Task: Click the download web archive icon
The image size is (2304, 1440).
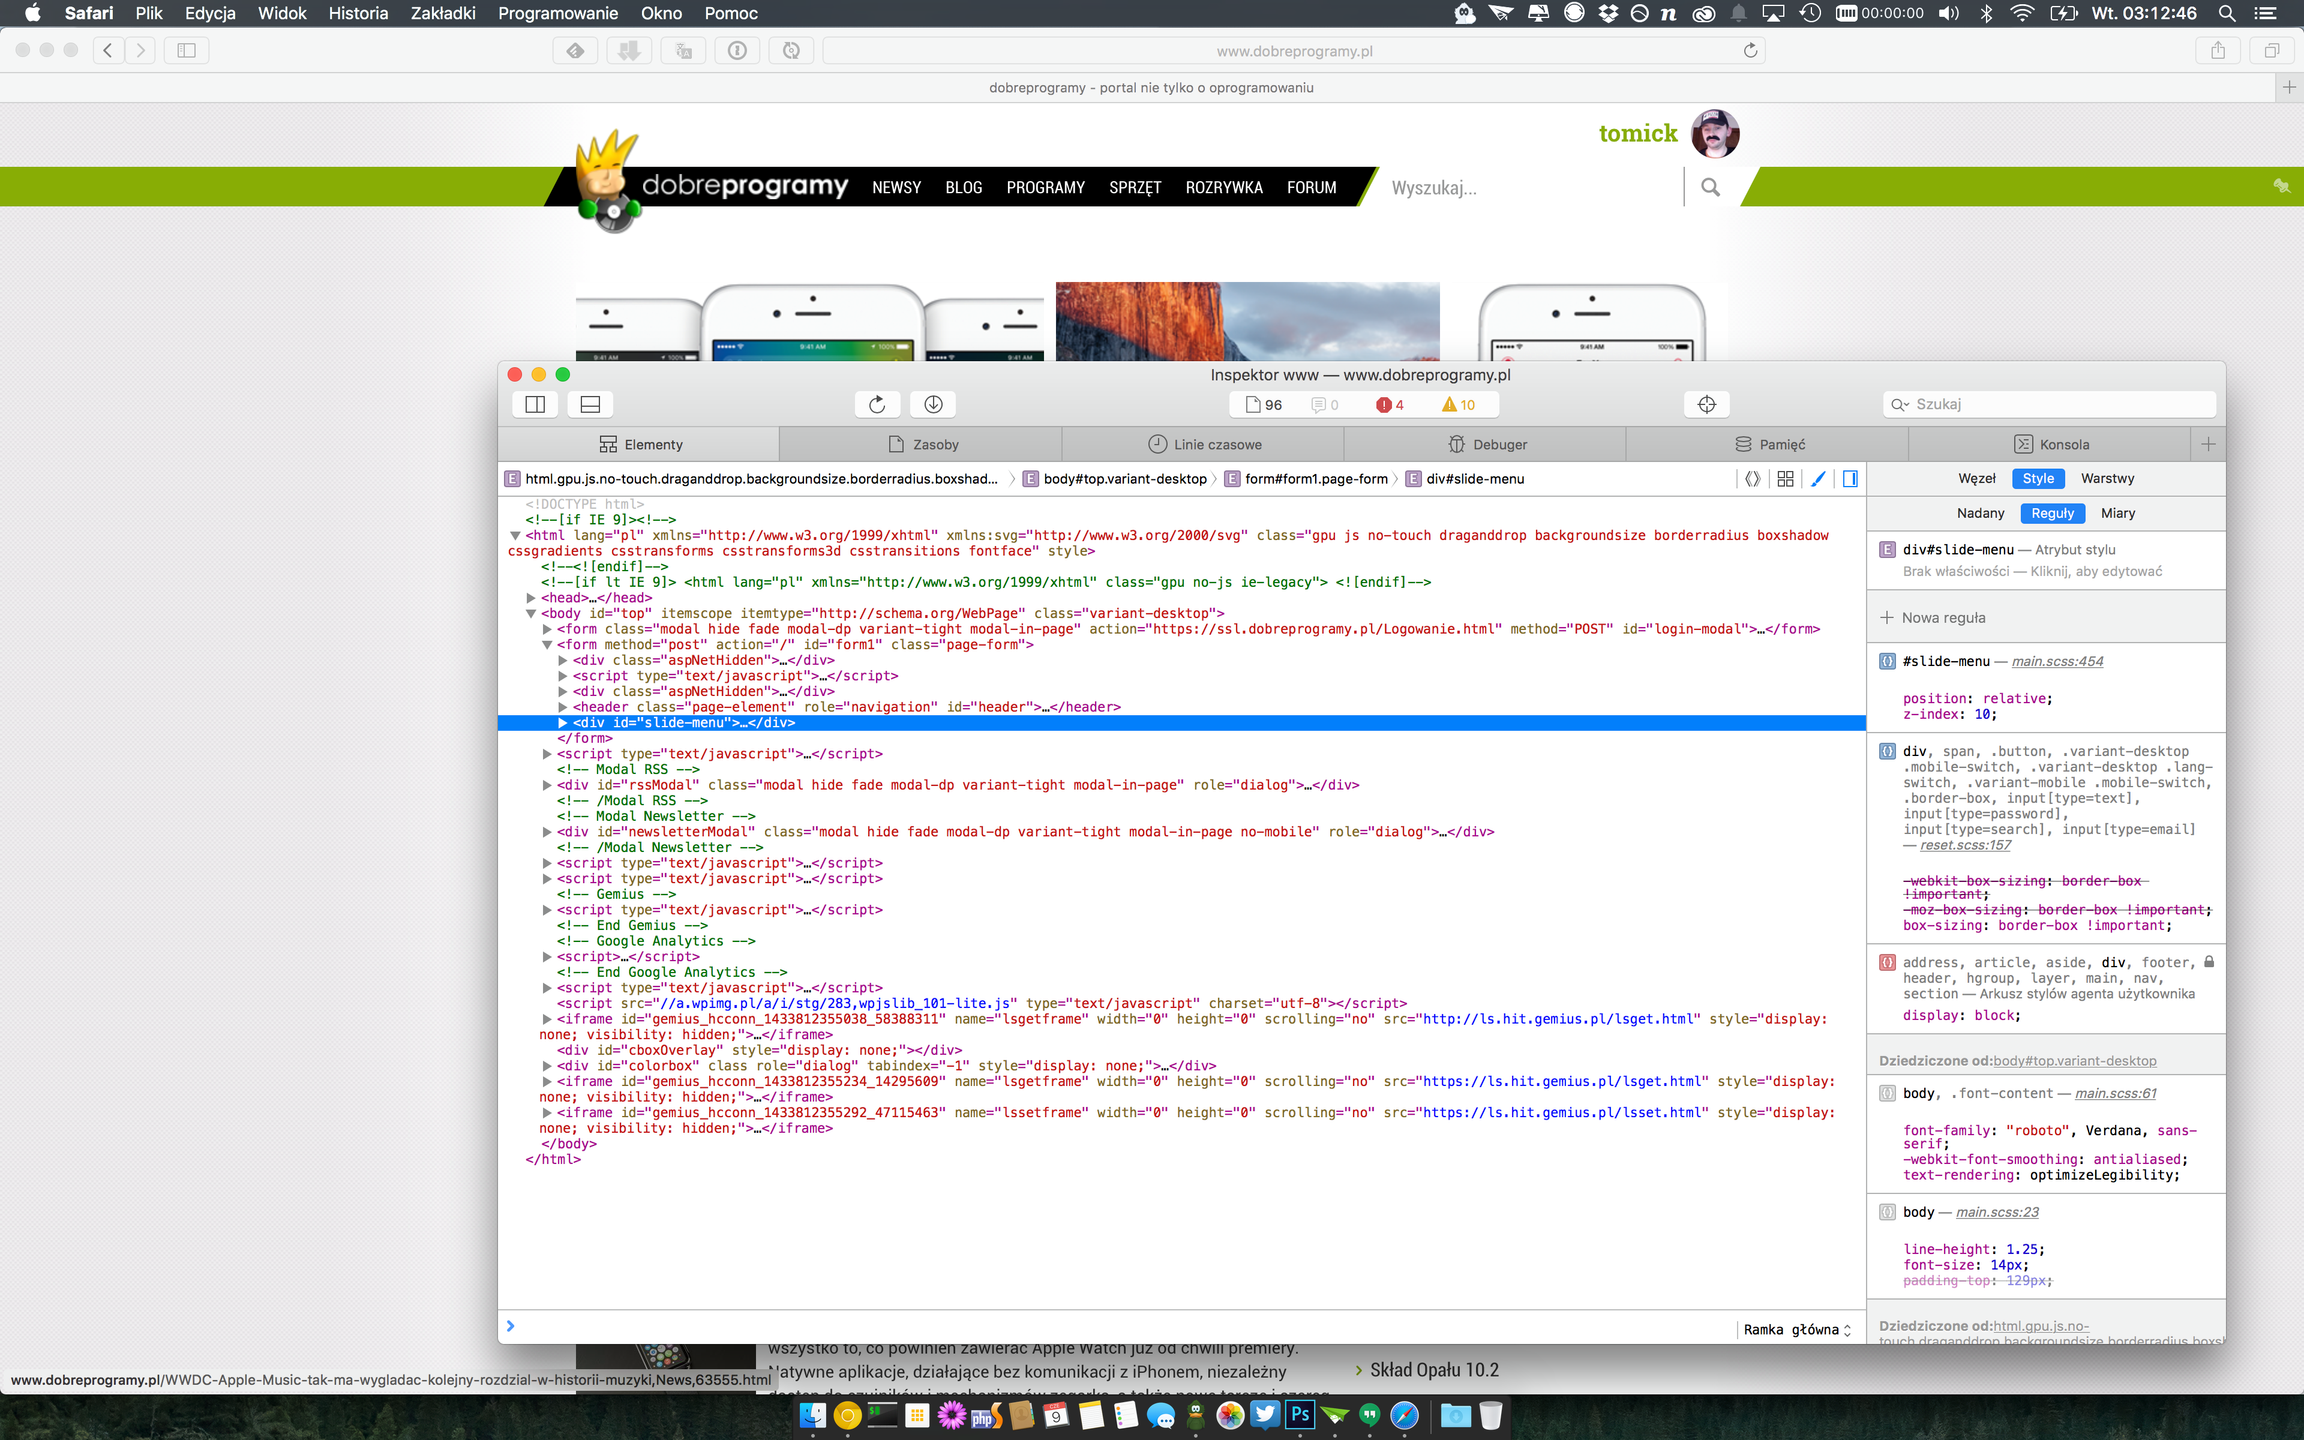Action: click(x=933, y=404)
